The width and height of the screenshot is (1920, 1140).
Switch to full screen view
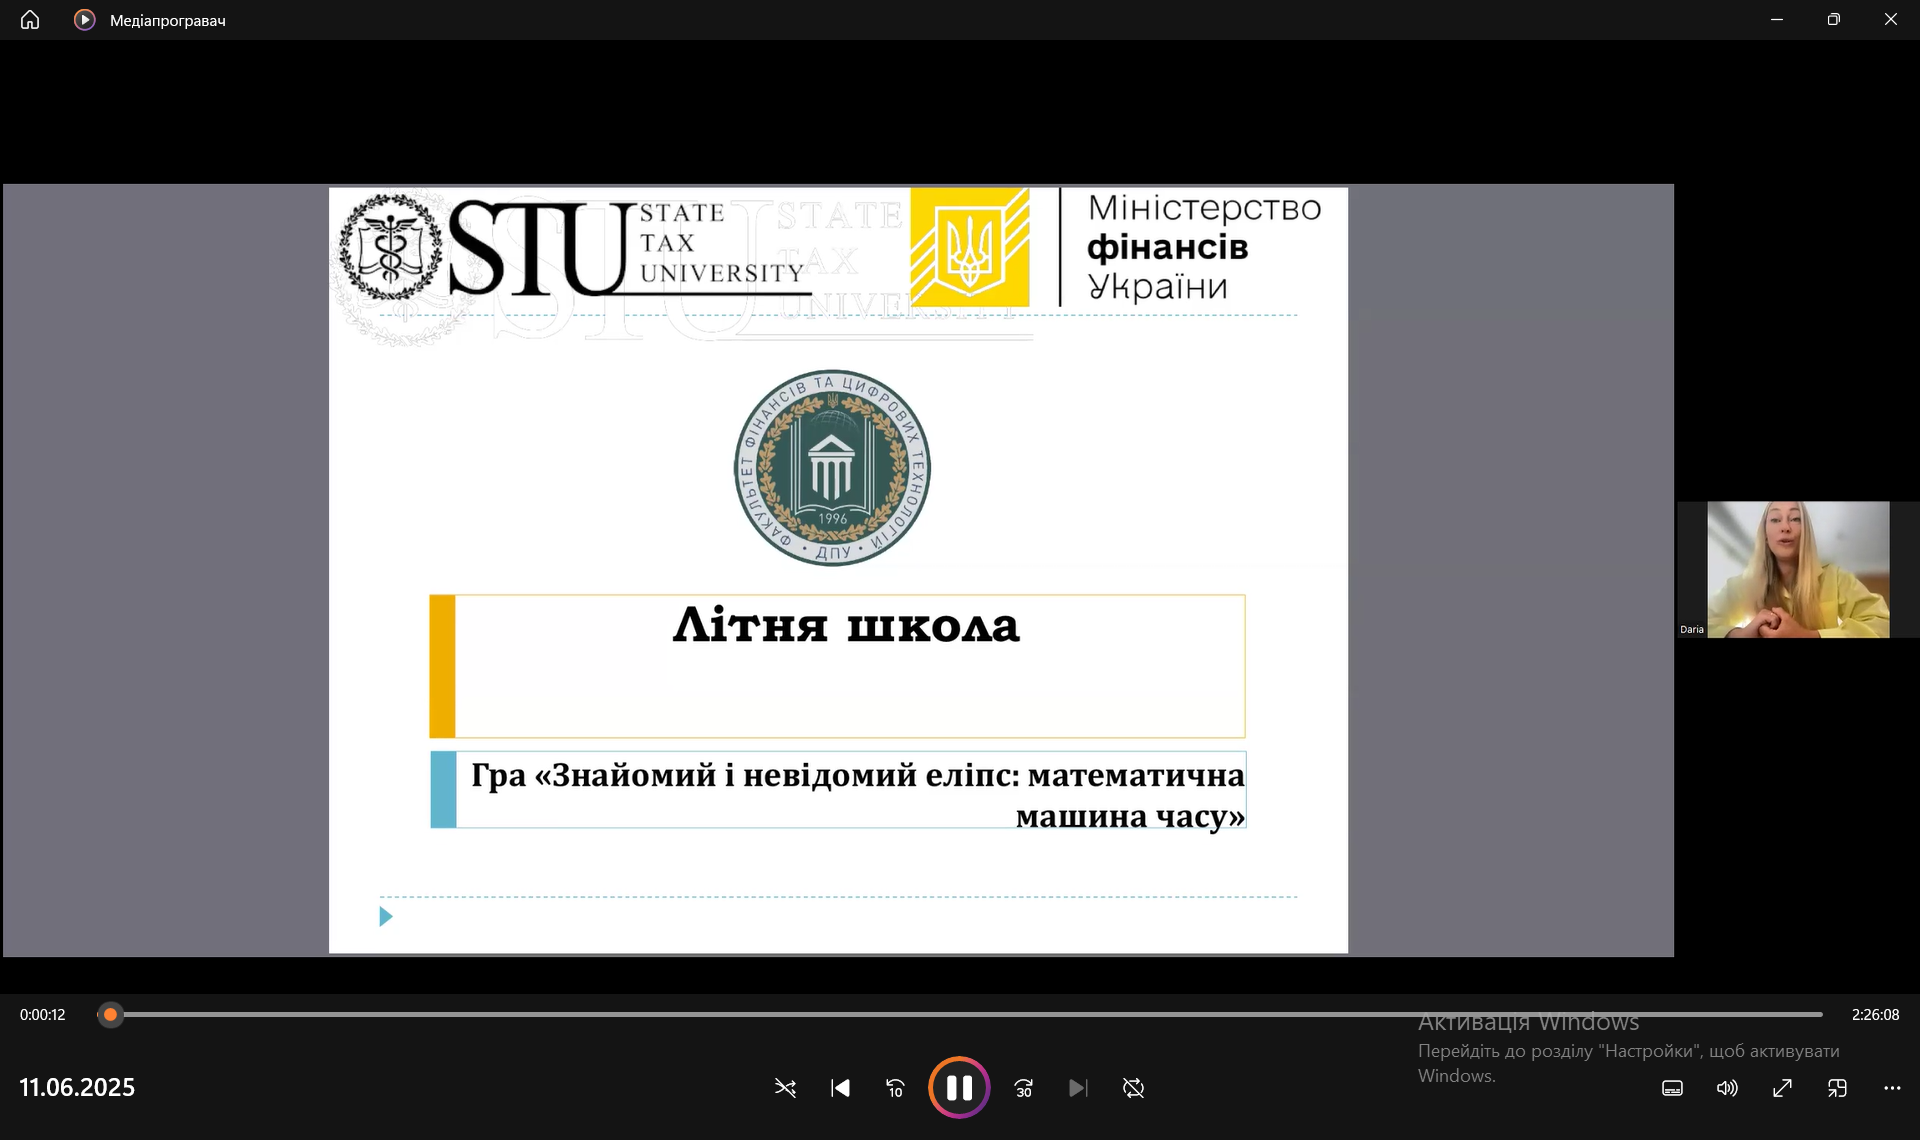pos(1782,1088)
